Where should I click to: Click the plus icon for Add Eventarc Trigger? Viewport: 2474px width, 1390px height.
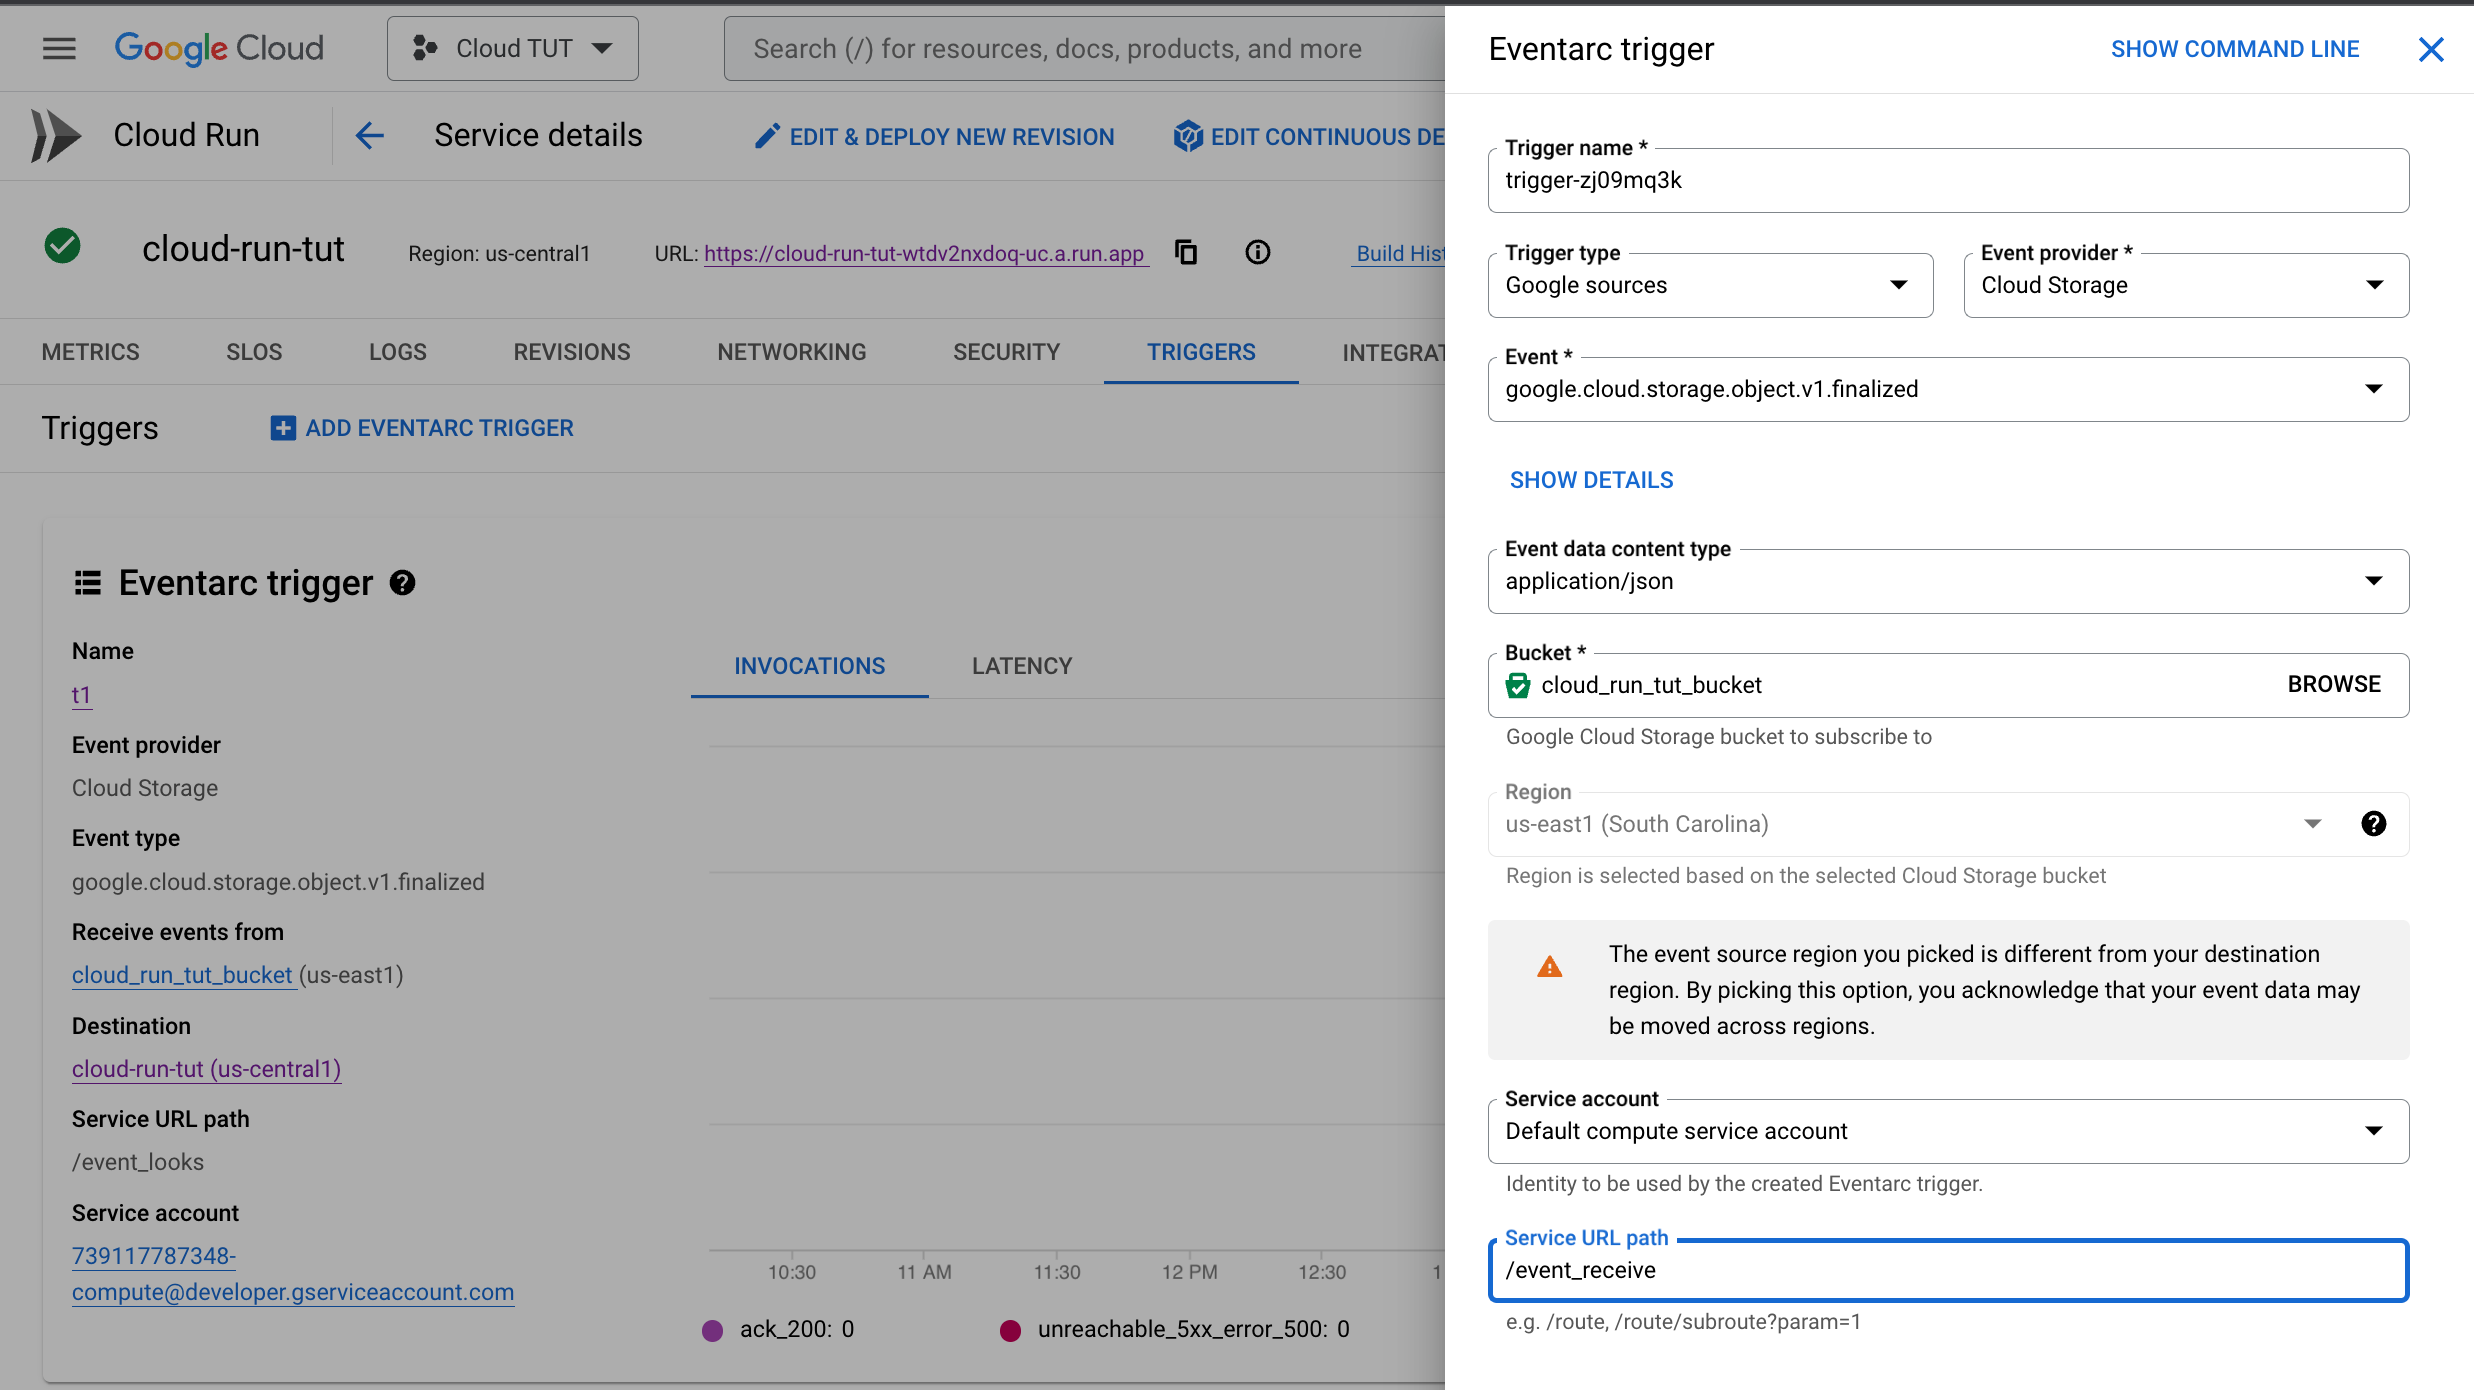click(283, 428)
